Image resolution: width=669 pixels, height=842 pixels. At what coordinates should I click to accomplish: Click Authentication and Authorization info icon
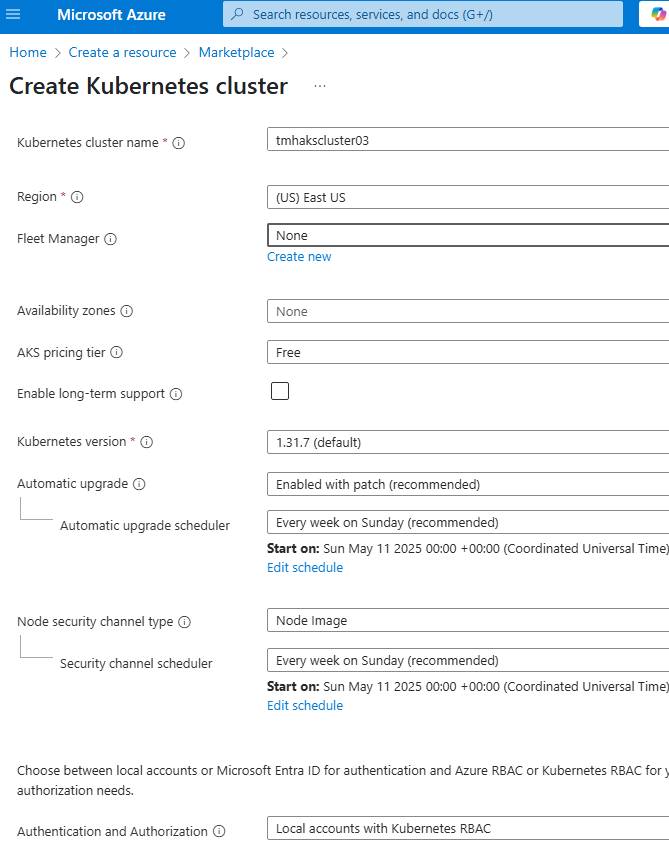coord(219,831)
